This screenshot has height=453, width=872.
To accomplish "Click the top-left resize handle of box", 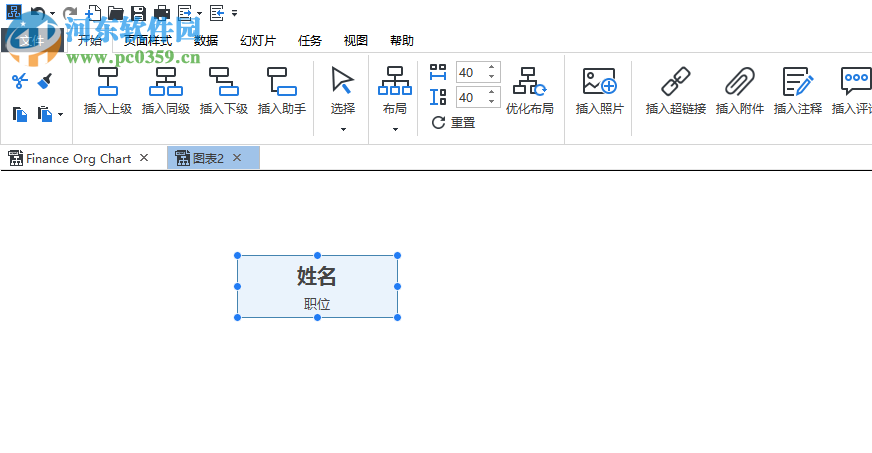I will pyautogui.click(x=237, y=256).
